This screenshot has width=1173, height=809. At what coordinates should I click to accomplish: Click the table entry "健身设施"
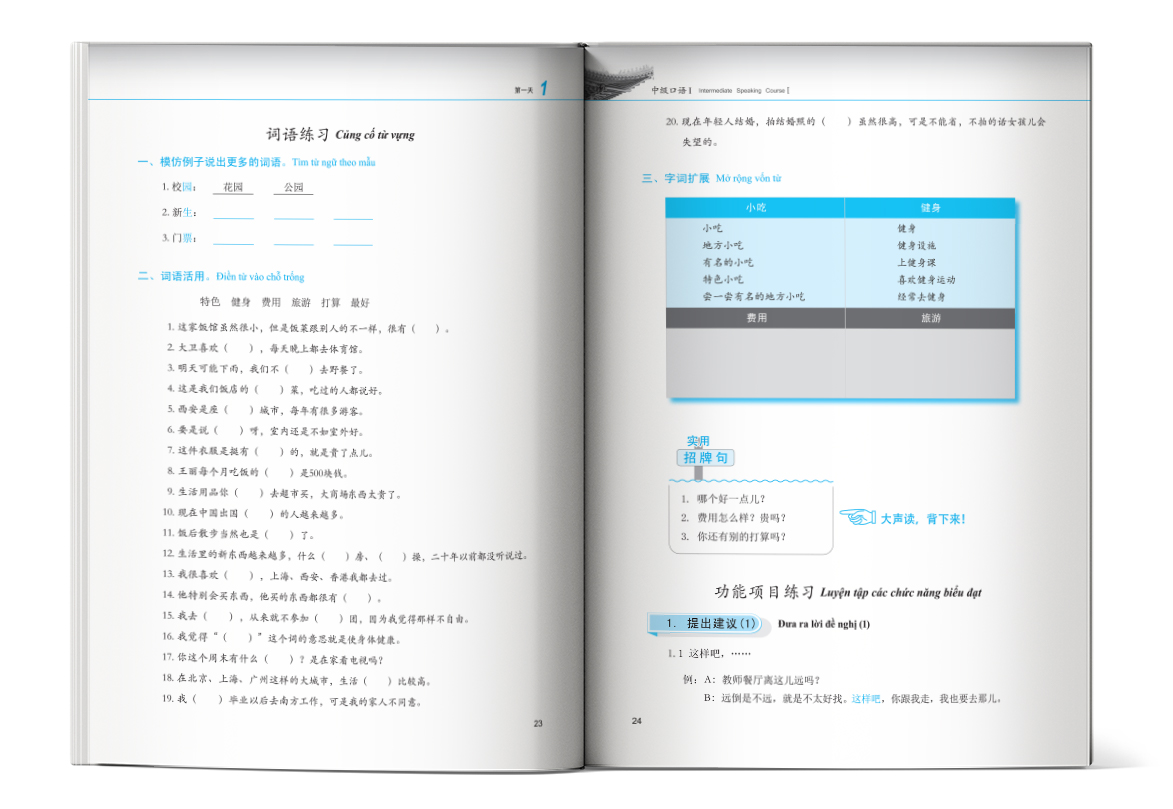click(916, 245)
